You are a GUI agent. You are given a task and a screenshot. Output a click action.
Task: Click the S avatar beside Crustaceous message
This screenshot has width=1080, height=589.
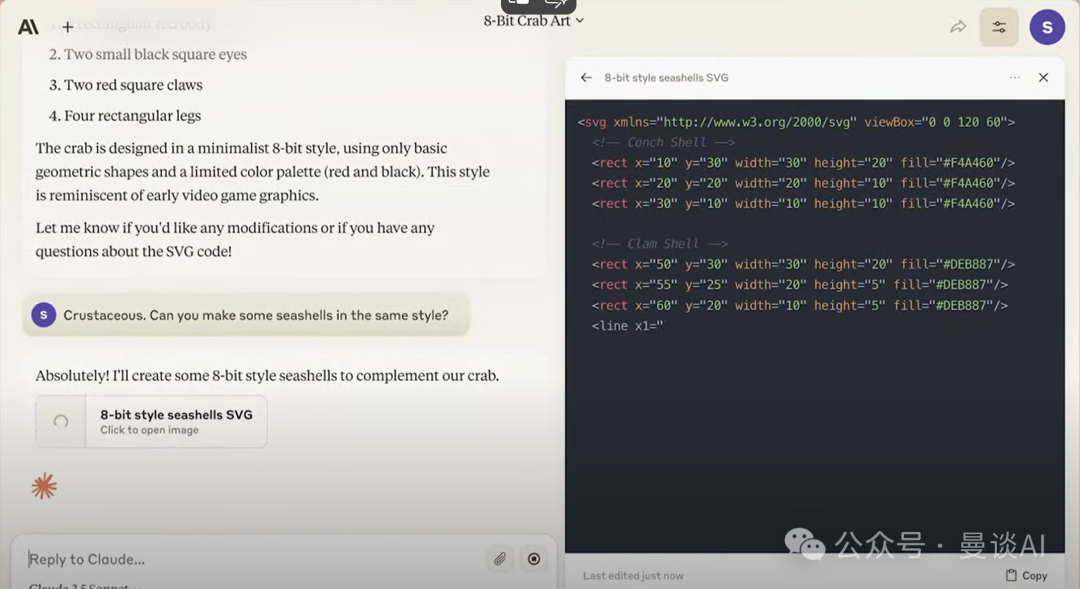coord(43,315)
